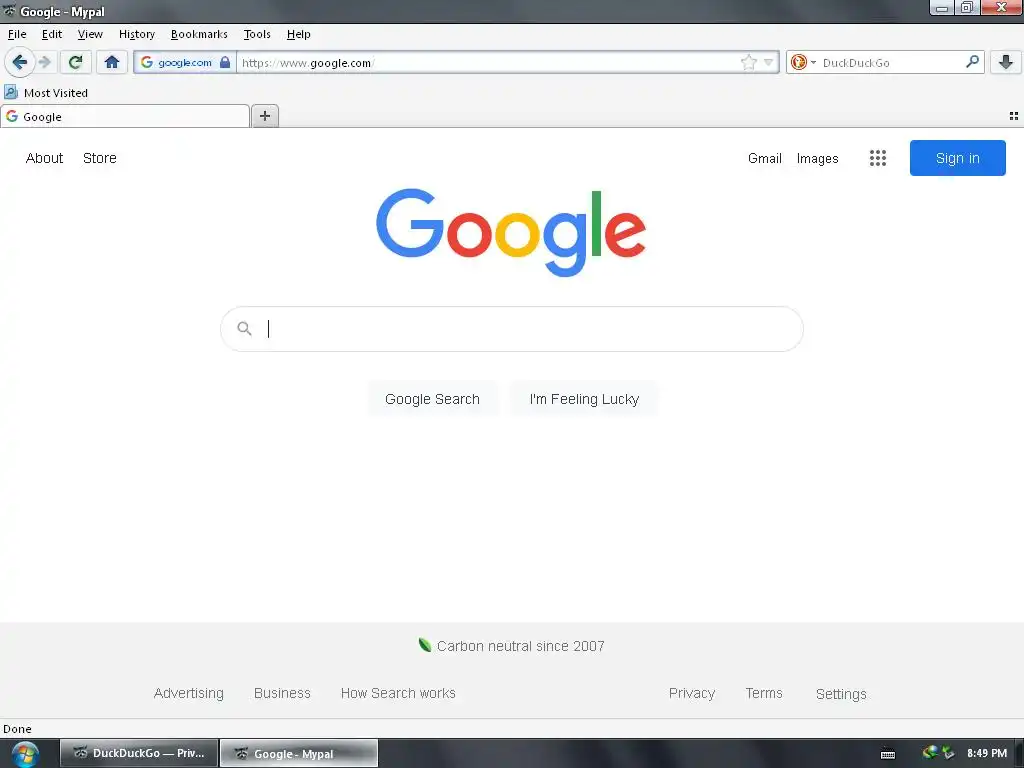Go back with the back arrow button
The width and height of the screenshot is (1024, 768).
point(20,63)
